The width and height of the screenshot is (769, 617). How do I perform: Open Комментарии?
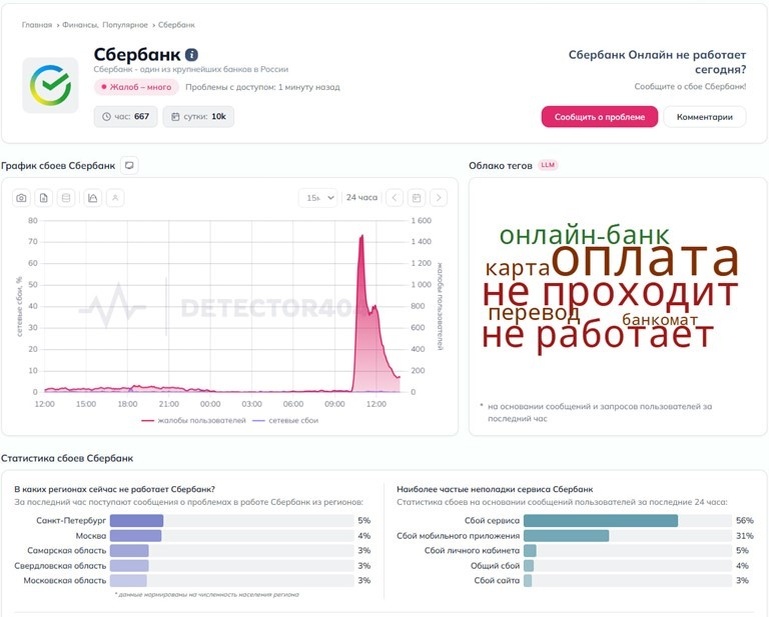coord(704,117)
